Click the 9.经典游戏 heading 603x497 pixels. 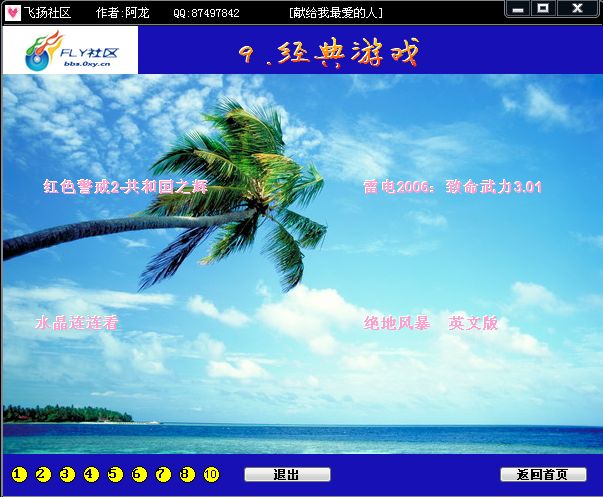tap(329, 53)
